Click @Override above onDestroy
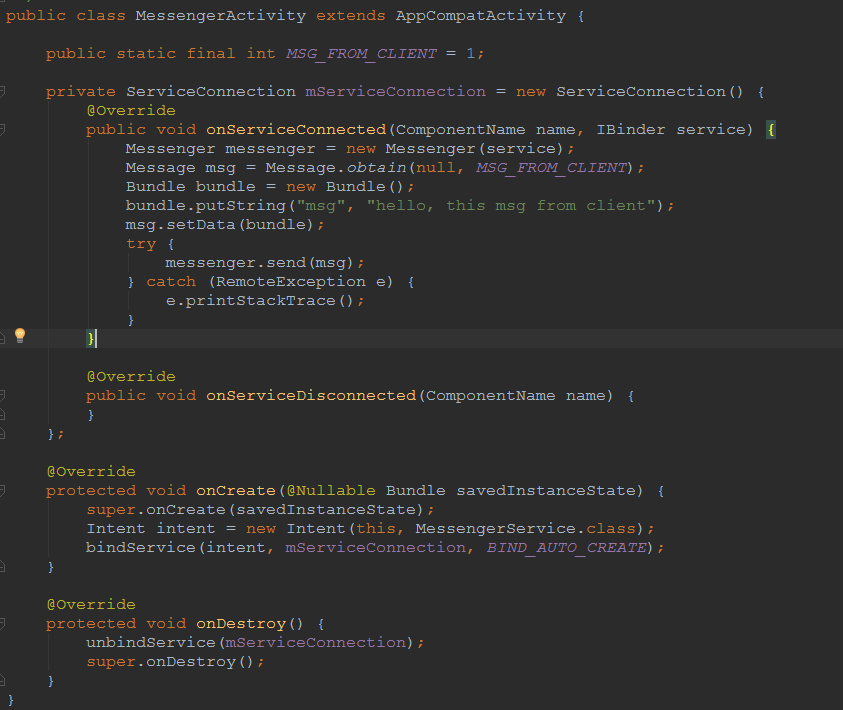This screenshot has height=710, width=843. 91,605
